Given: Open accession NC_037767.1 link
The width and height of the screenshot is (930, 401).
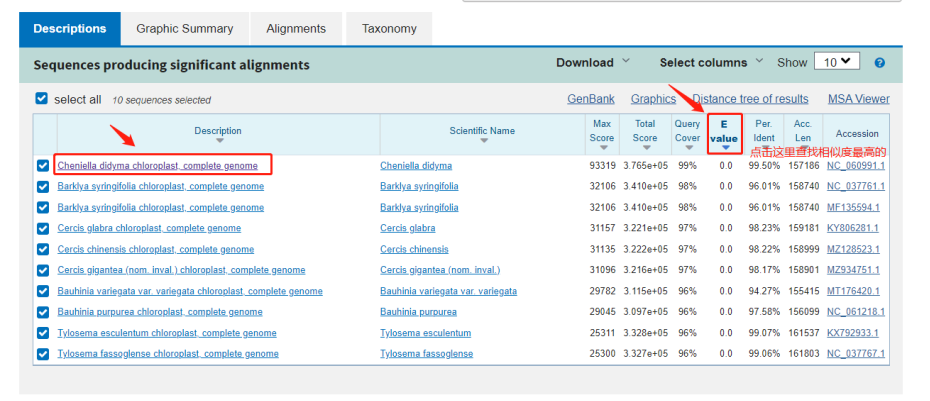Looking at the screenshot, I should pos(856,354).
